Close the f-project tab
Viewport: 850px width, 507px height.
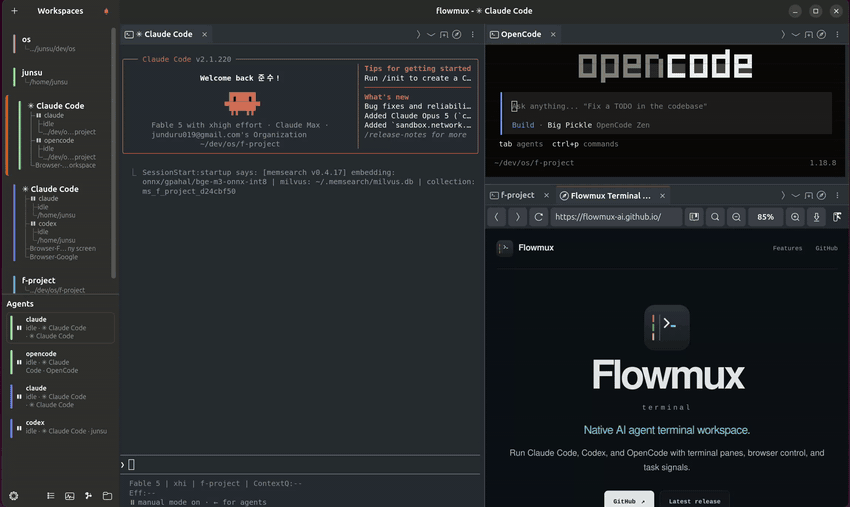(546, 195)
